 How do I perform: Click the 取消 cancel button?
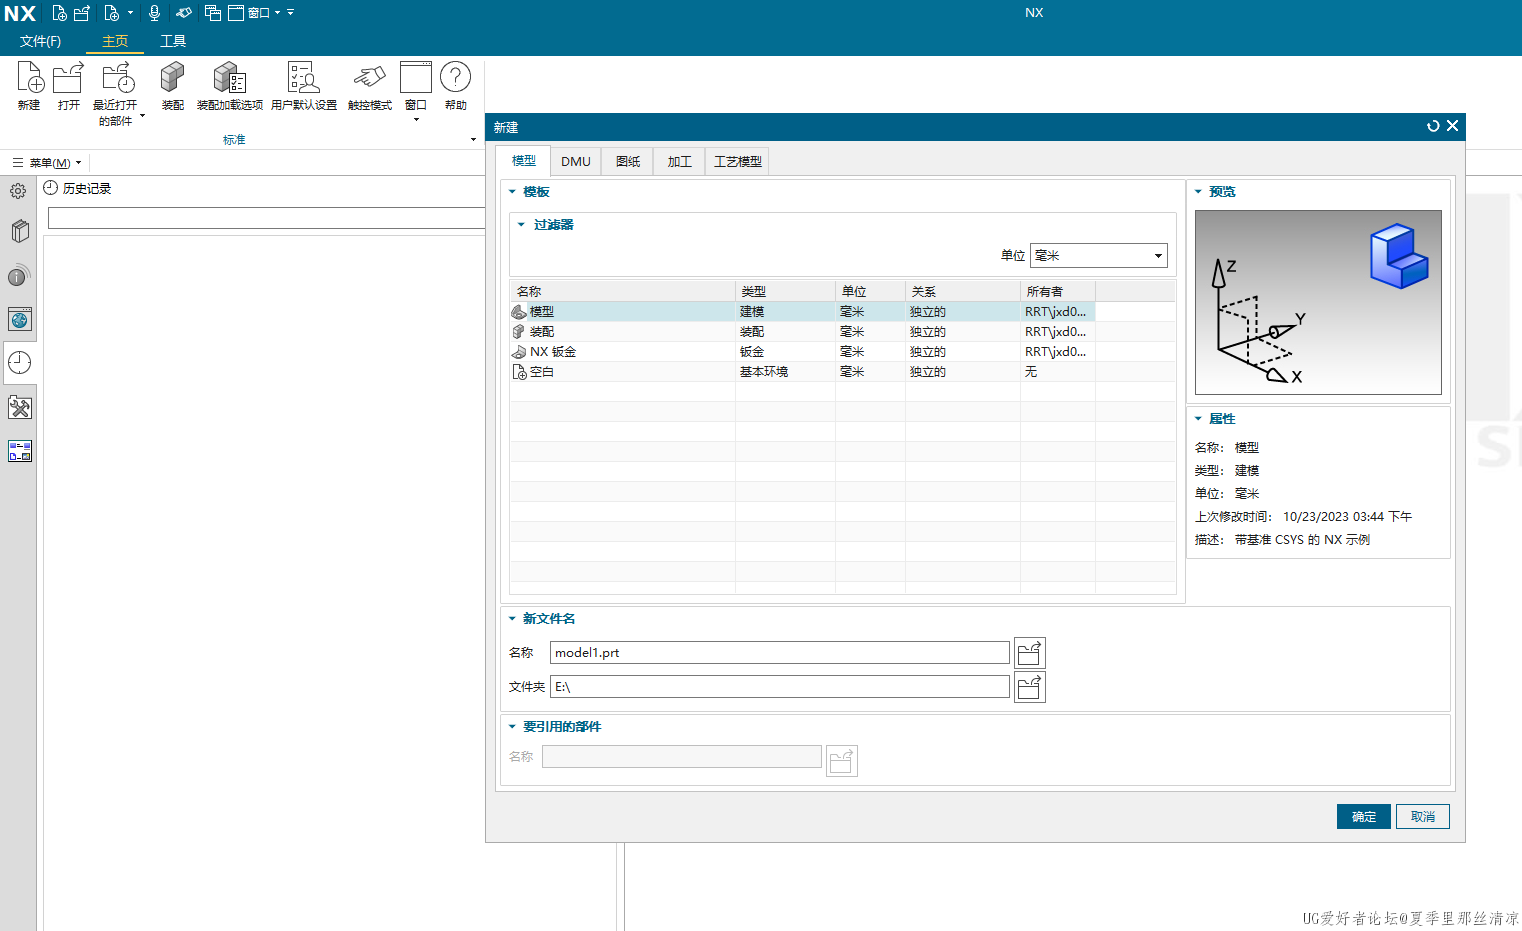pyautogui.click(x=1423, y=817)
